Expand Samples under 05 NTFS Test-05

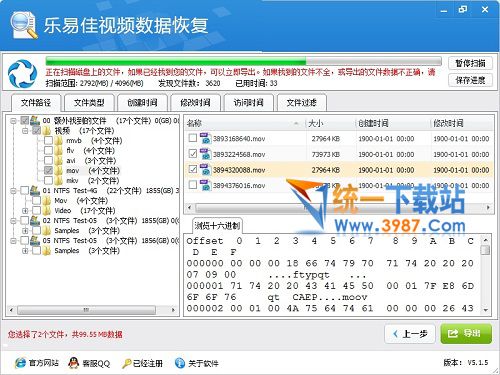(x=25, y=251)
